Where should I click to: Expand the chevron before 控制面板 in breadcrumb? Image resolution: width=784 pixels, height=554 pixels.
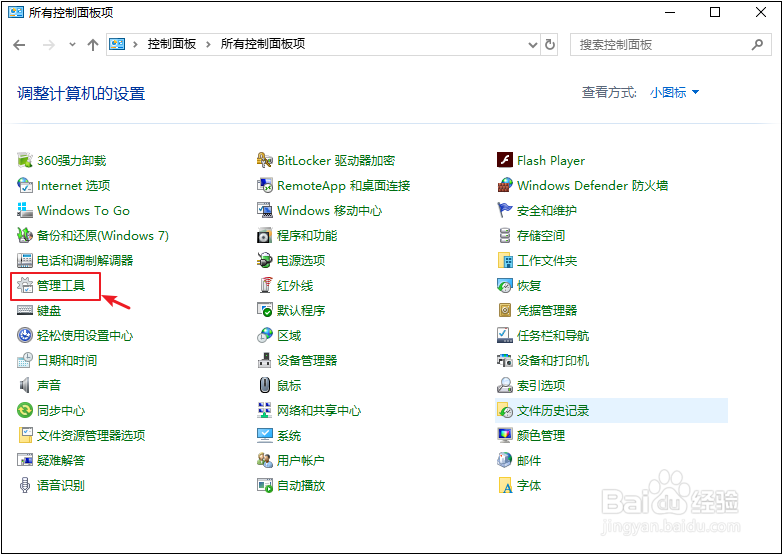pyautogui.click(x=135, y=44)
